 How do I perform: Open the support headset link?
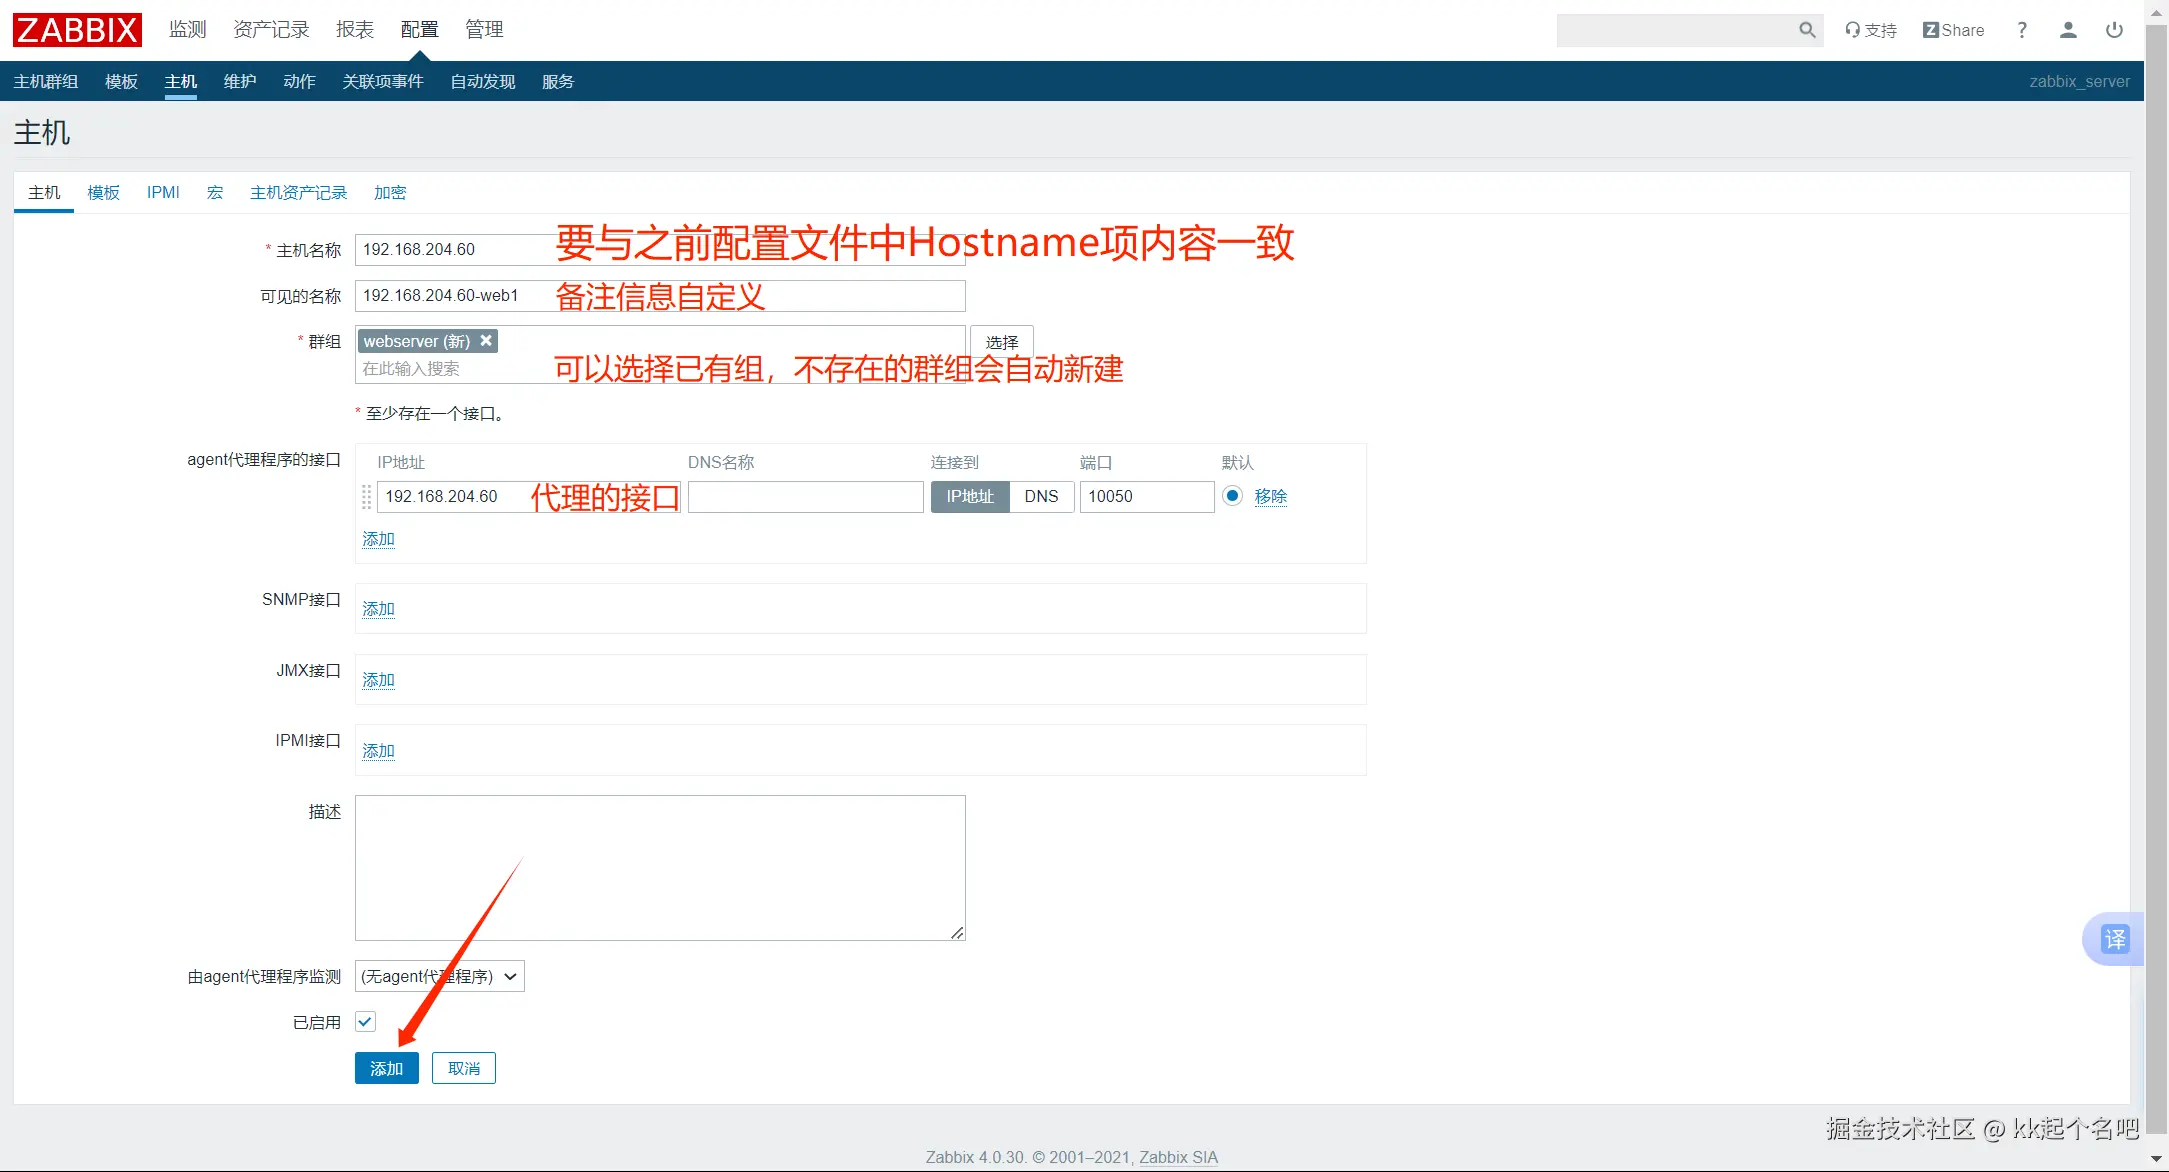[1870, 30]
